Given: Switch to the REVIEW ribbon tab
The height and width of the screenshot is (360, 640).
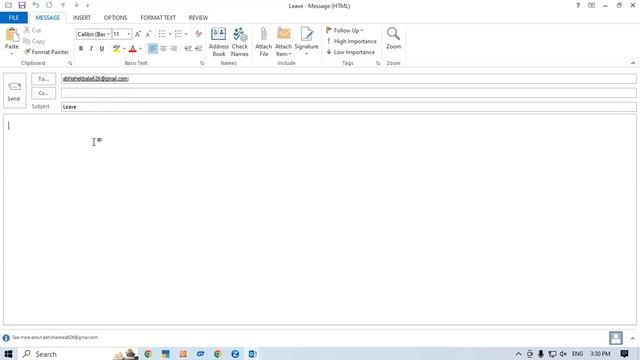Looking at the screenshot, I should [198, 18].
